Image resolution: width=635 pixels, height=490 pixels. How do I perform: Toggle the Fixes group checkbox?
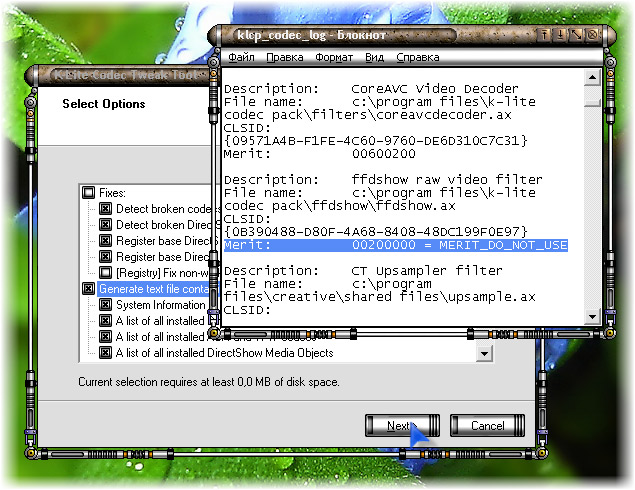tap(88, 192)
